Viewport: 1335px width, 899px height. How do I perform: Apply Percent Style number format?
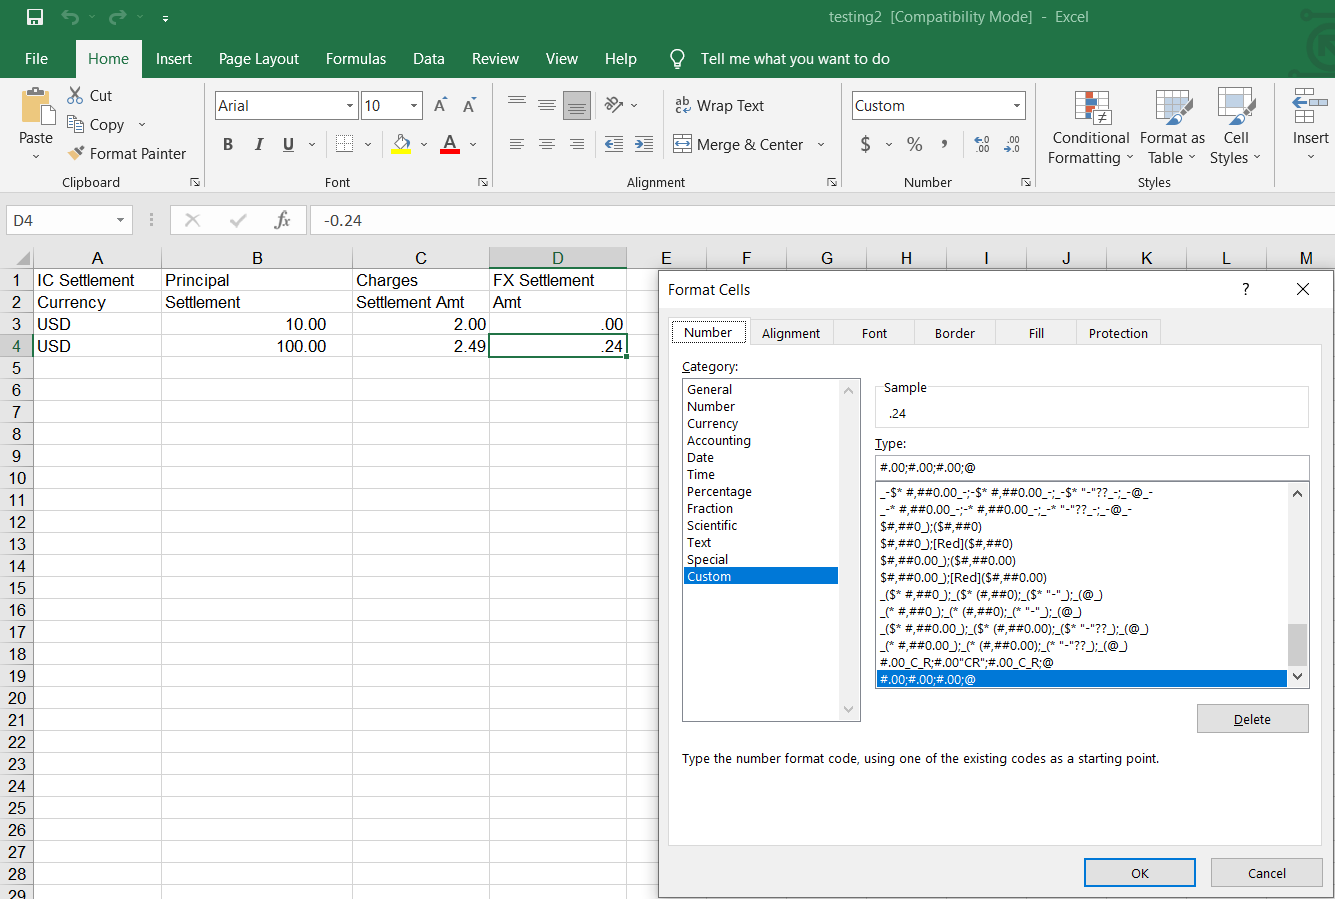click(913, 144)
